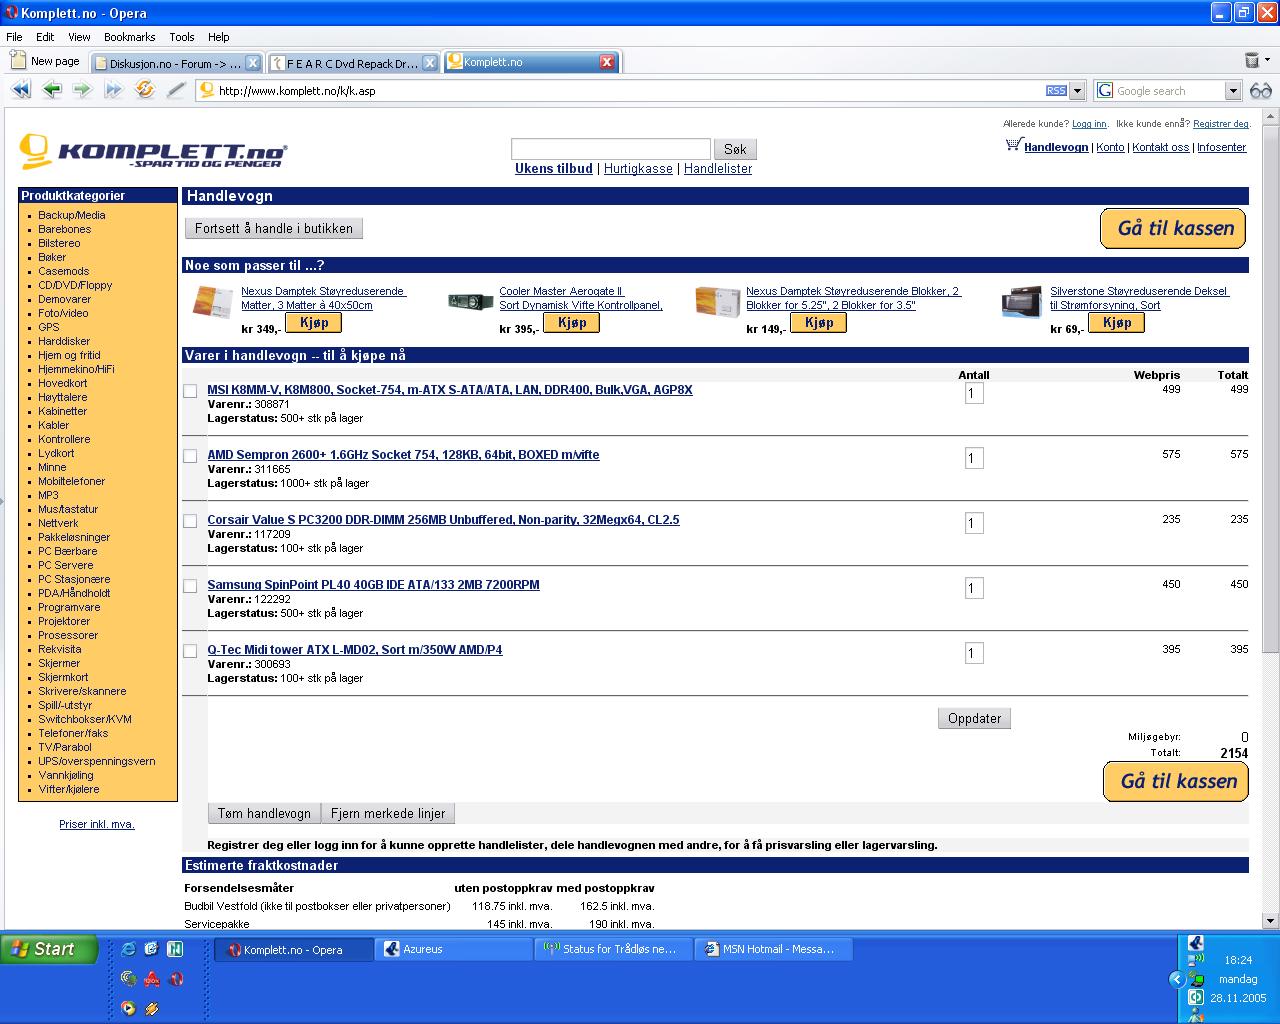Launch Opera from the quick launch area
The width and height of the screenshot is (1280, 1024).
(x=176, y=979)
